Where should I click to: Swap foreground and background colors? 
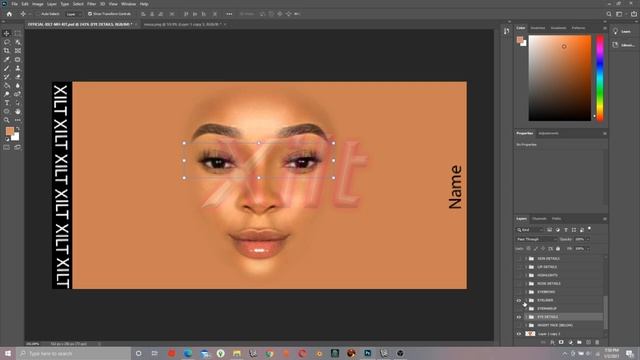click(x=17, y=129)
